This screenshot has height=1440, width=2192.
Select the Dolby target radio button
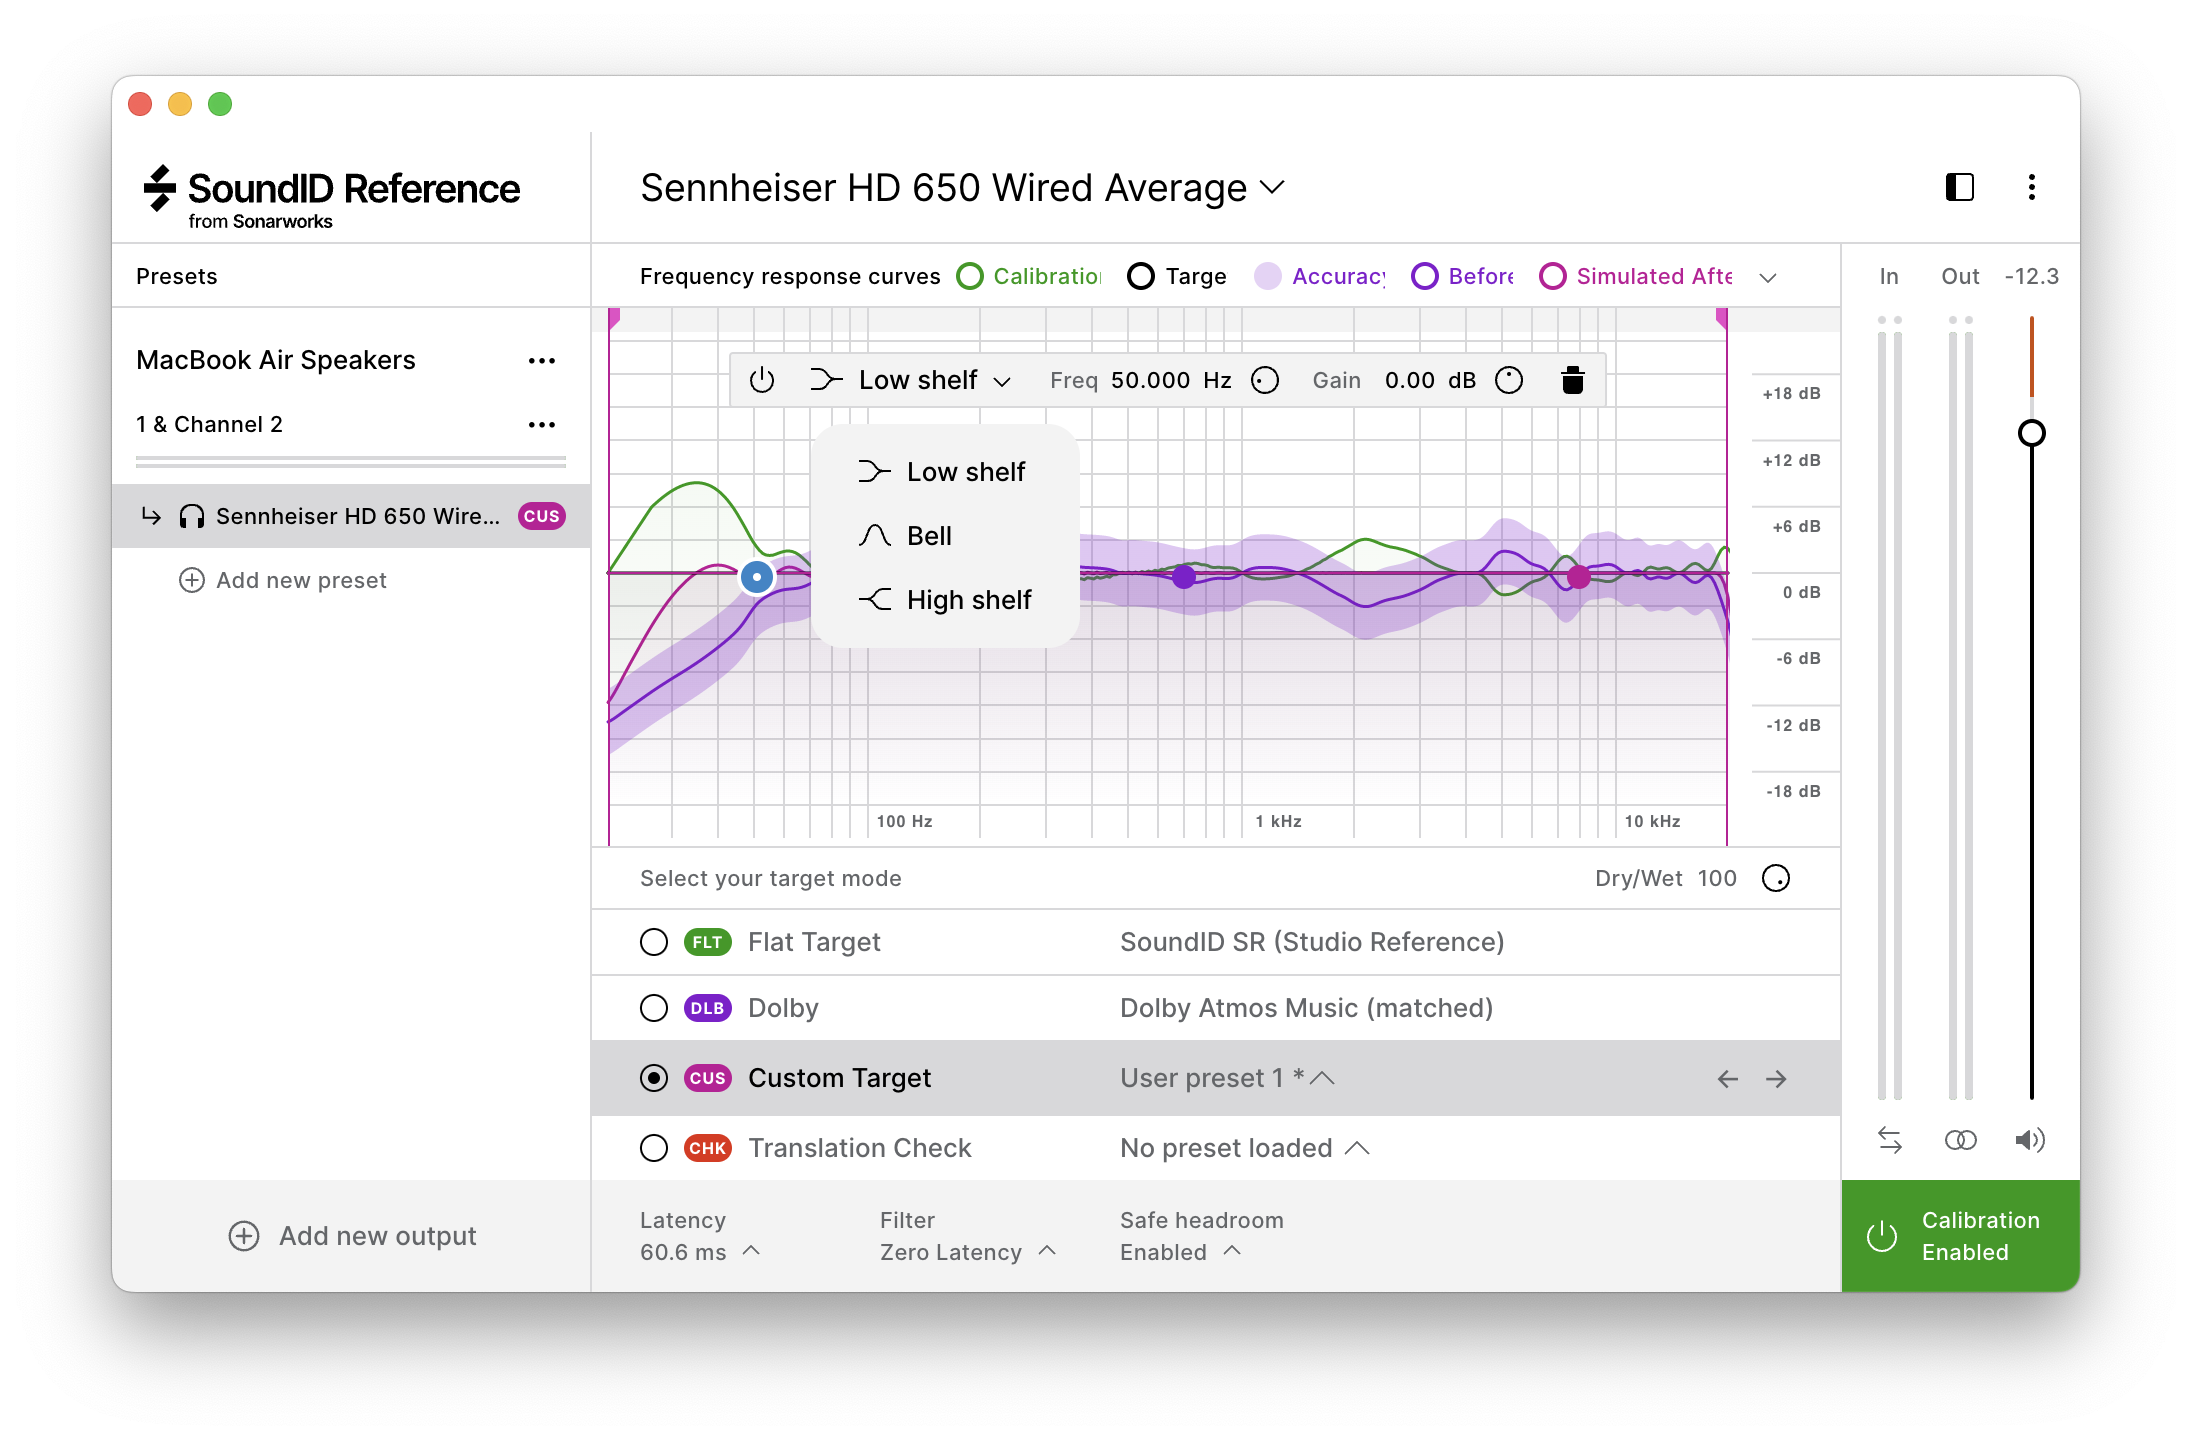tap(654, 1008)
